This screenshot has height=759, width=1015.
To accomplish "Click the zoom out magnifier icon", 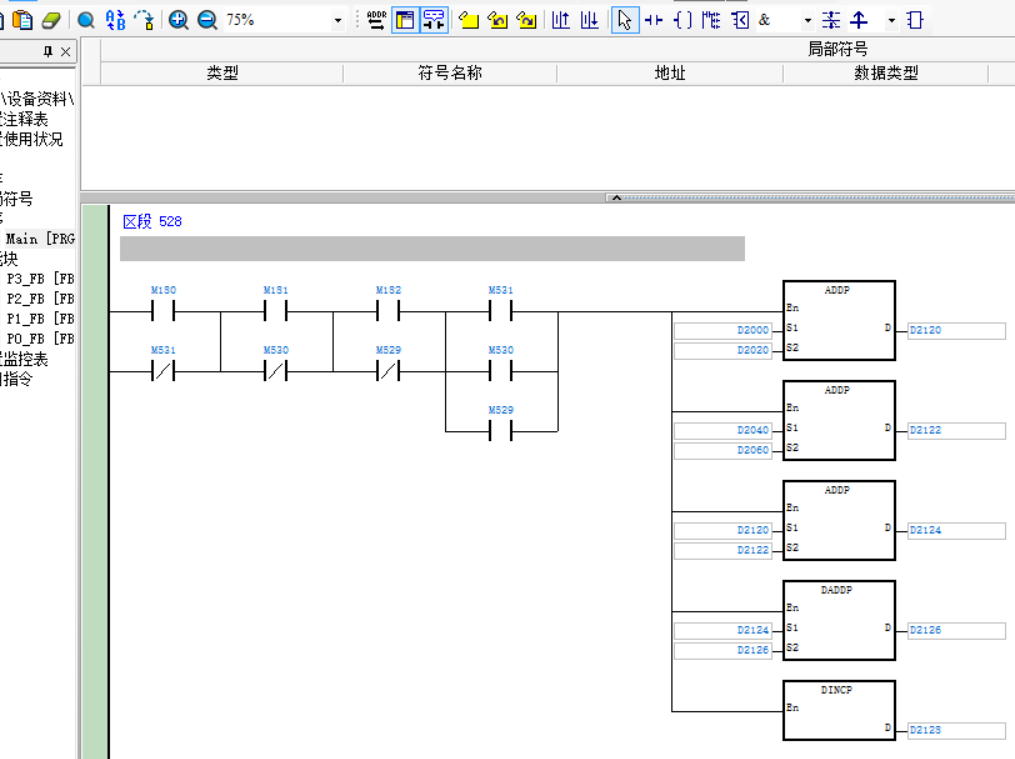I will tap(207, 20).
